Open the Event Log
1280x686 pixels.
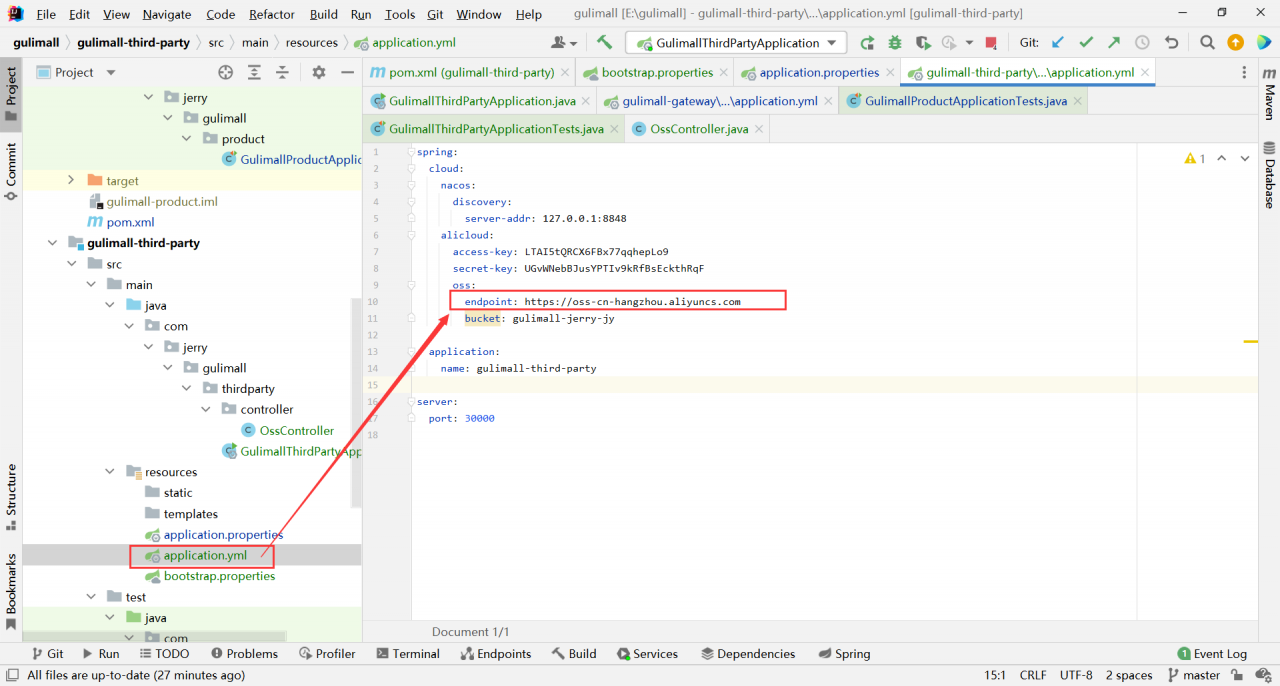(x=1212, y=653)
